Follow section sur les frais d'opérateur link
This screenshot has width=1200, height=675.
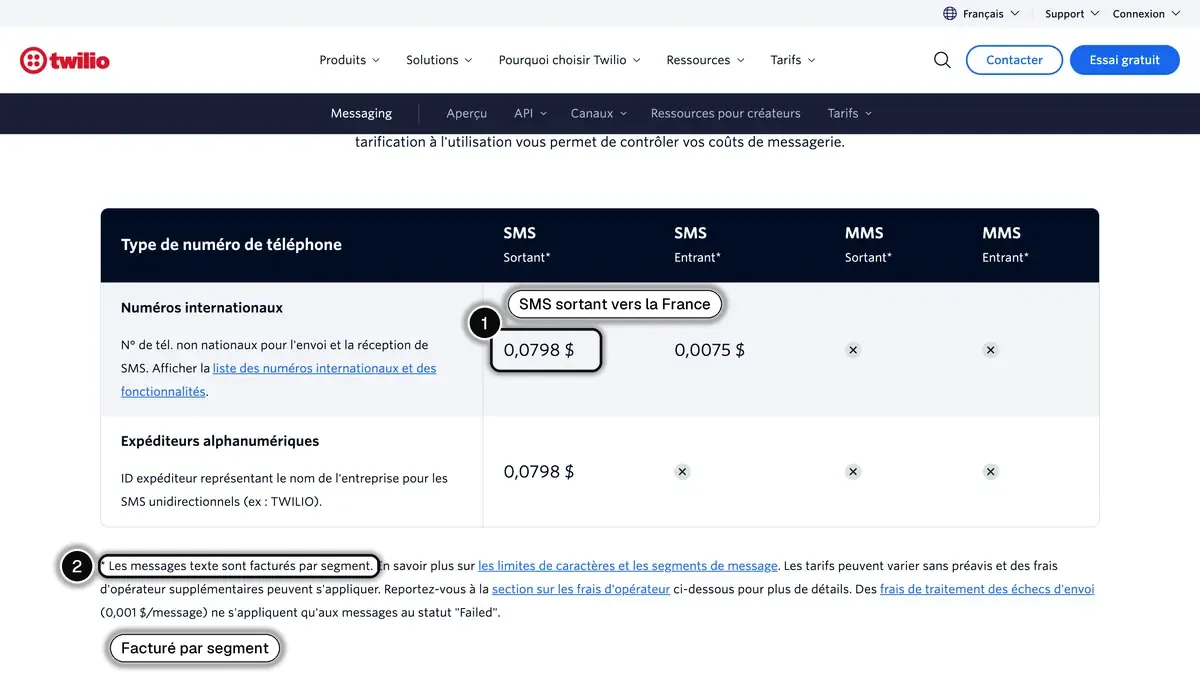(581, 590)
